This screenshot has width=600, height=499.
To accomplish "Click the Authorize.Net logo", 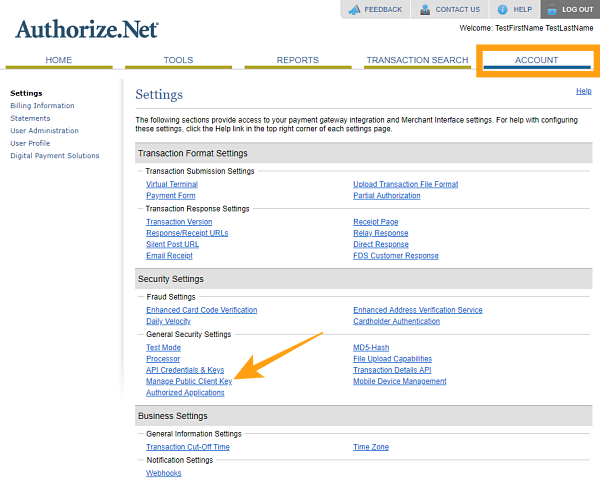I will (86, 29).
